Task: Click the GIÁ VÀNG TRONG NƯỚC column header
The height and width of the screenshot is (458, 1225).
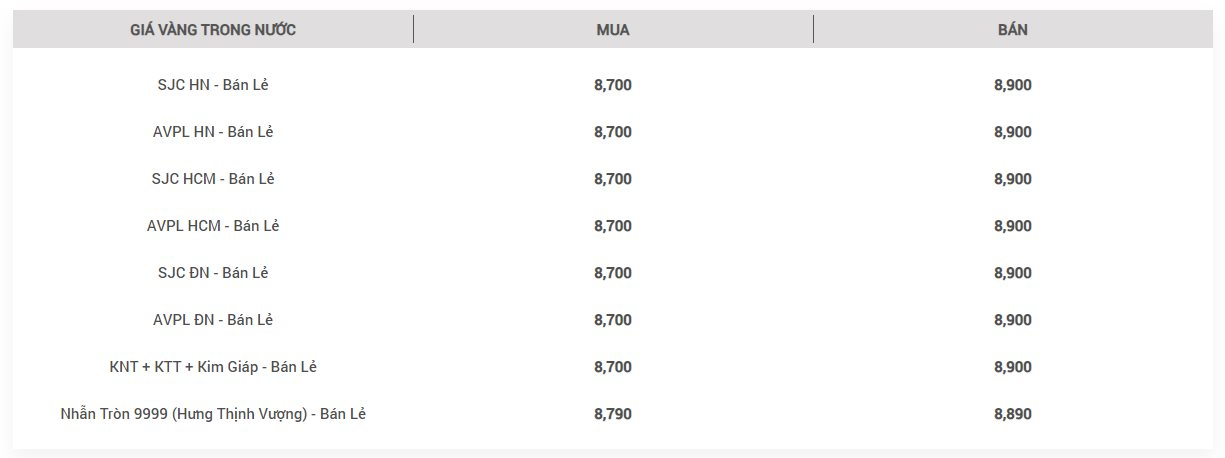Action: click(x=213, y=30)
